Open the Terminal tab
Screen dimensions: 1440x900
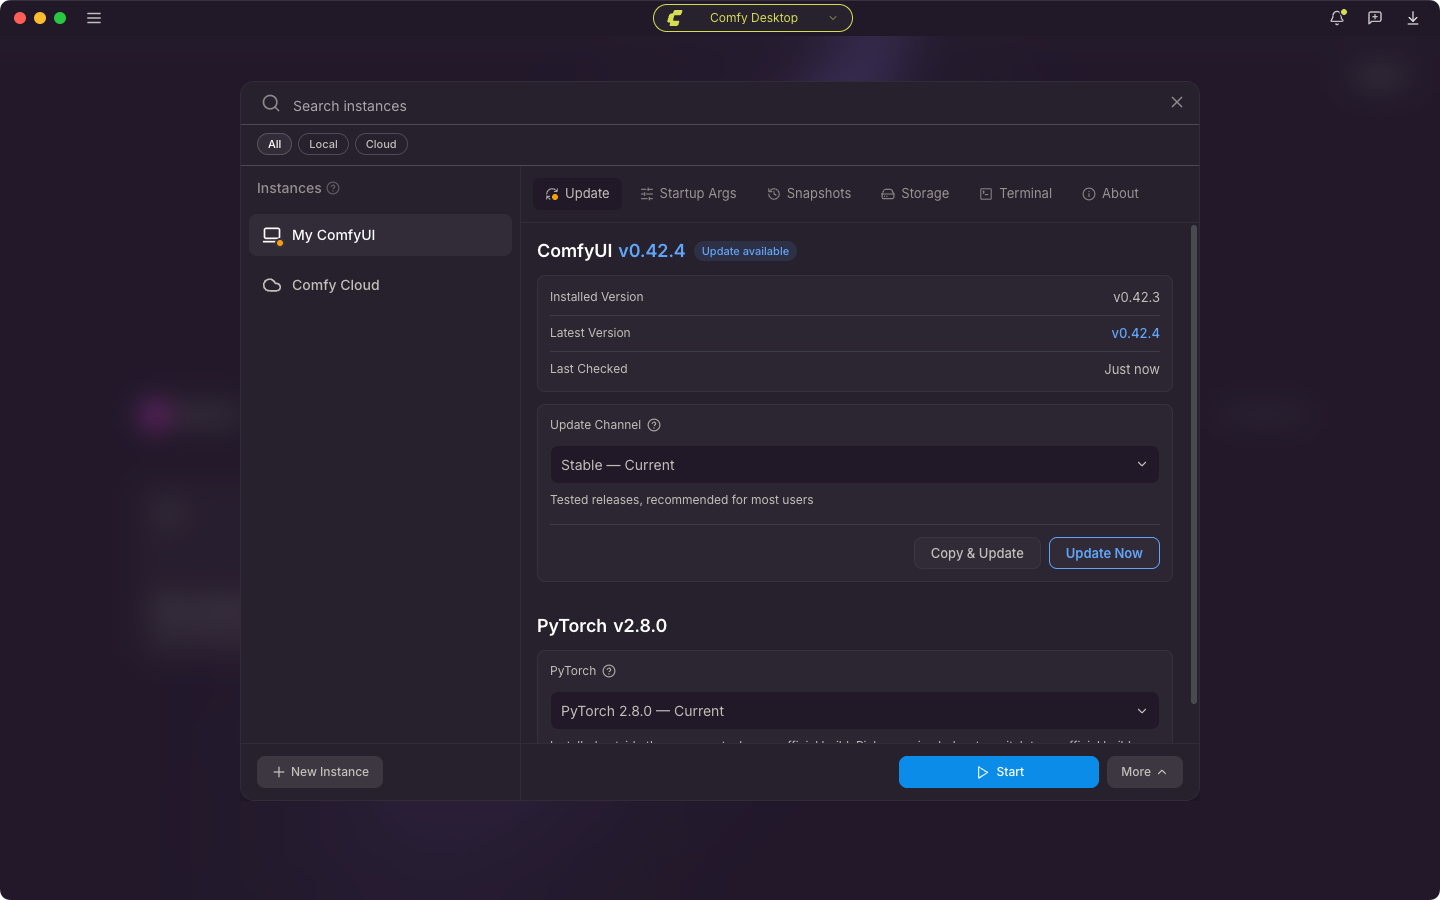[x=1015, y=194]
